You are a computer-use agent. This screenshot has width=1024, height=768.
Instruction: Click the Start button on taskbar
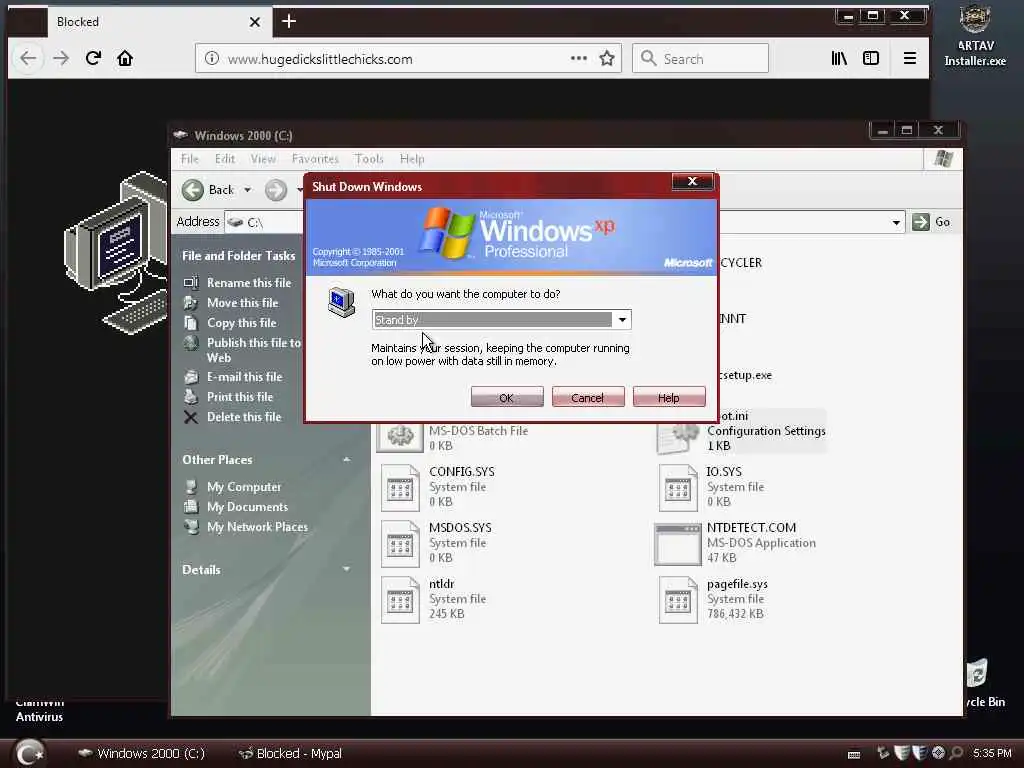point(29,753)
